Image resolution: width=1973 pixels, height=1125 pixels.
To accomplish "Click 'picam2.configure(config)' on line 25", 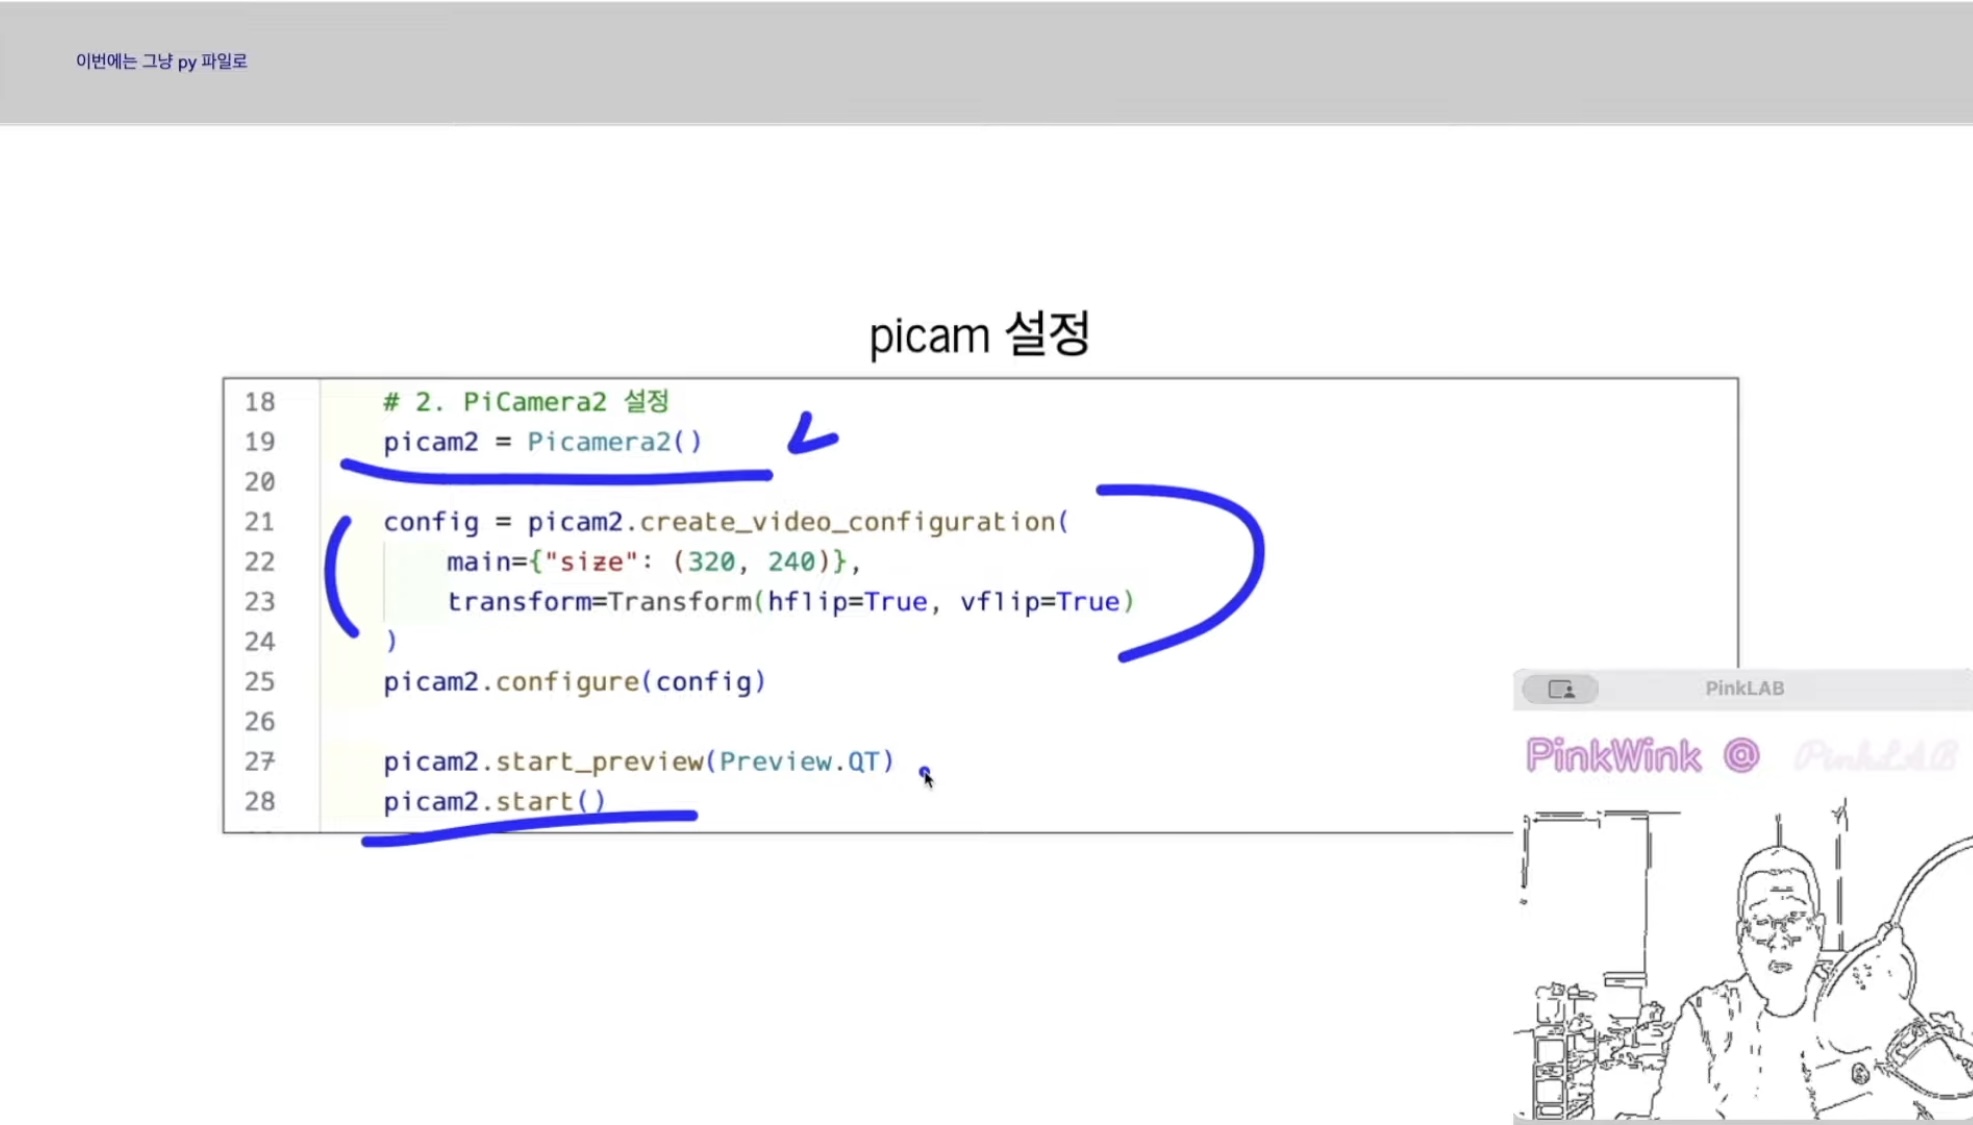I will tap(574, 682).
